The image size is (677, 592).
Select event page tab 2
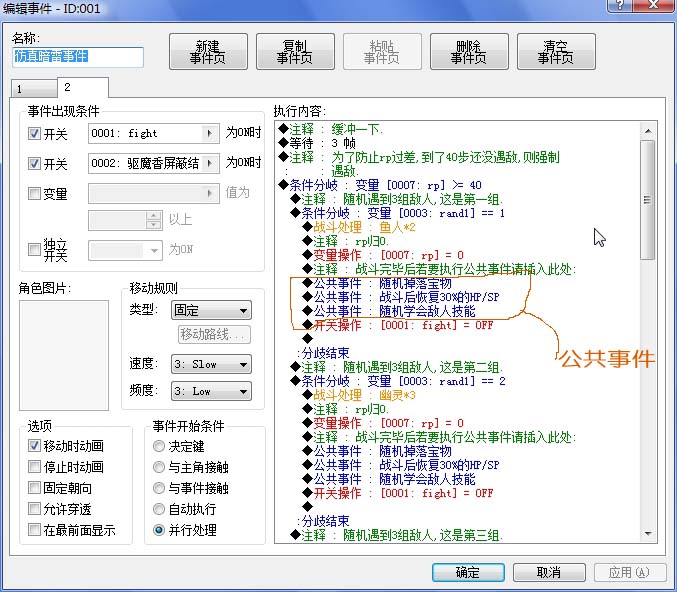coord(82,87)
